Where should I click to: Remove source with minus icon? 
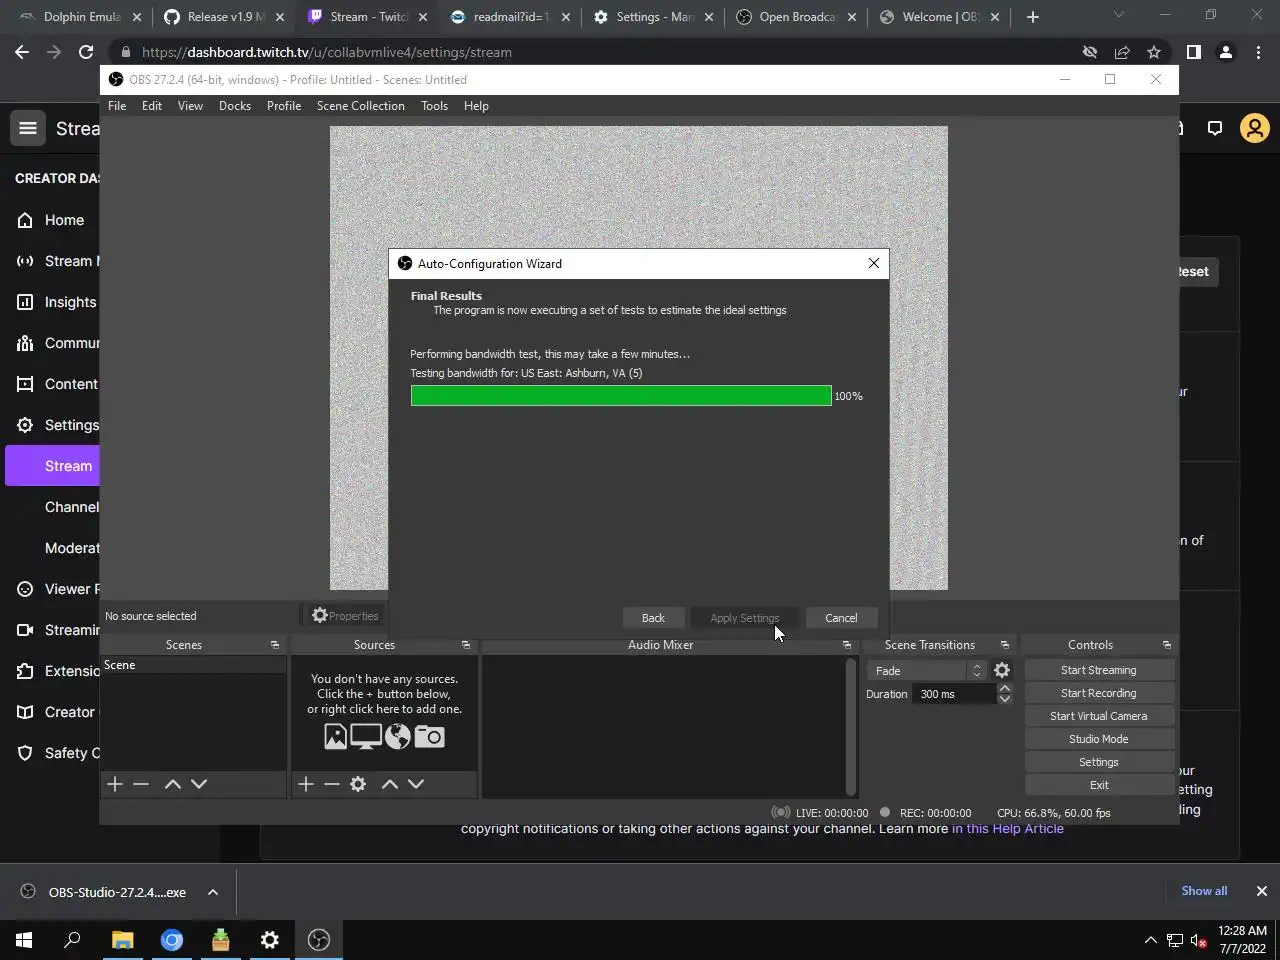point(332,784)
